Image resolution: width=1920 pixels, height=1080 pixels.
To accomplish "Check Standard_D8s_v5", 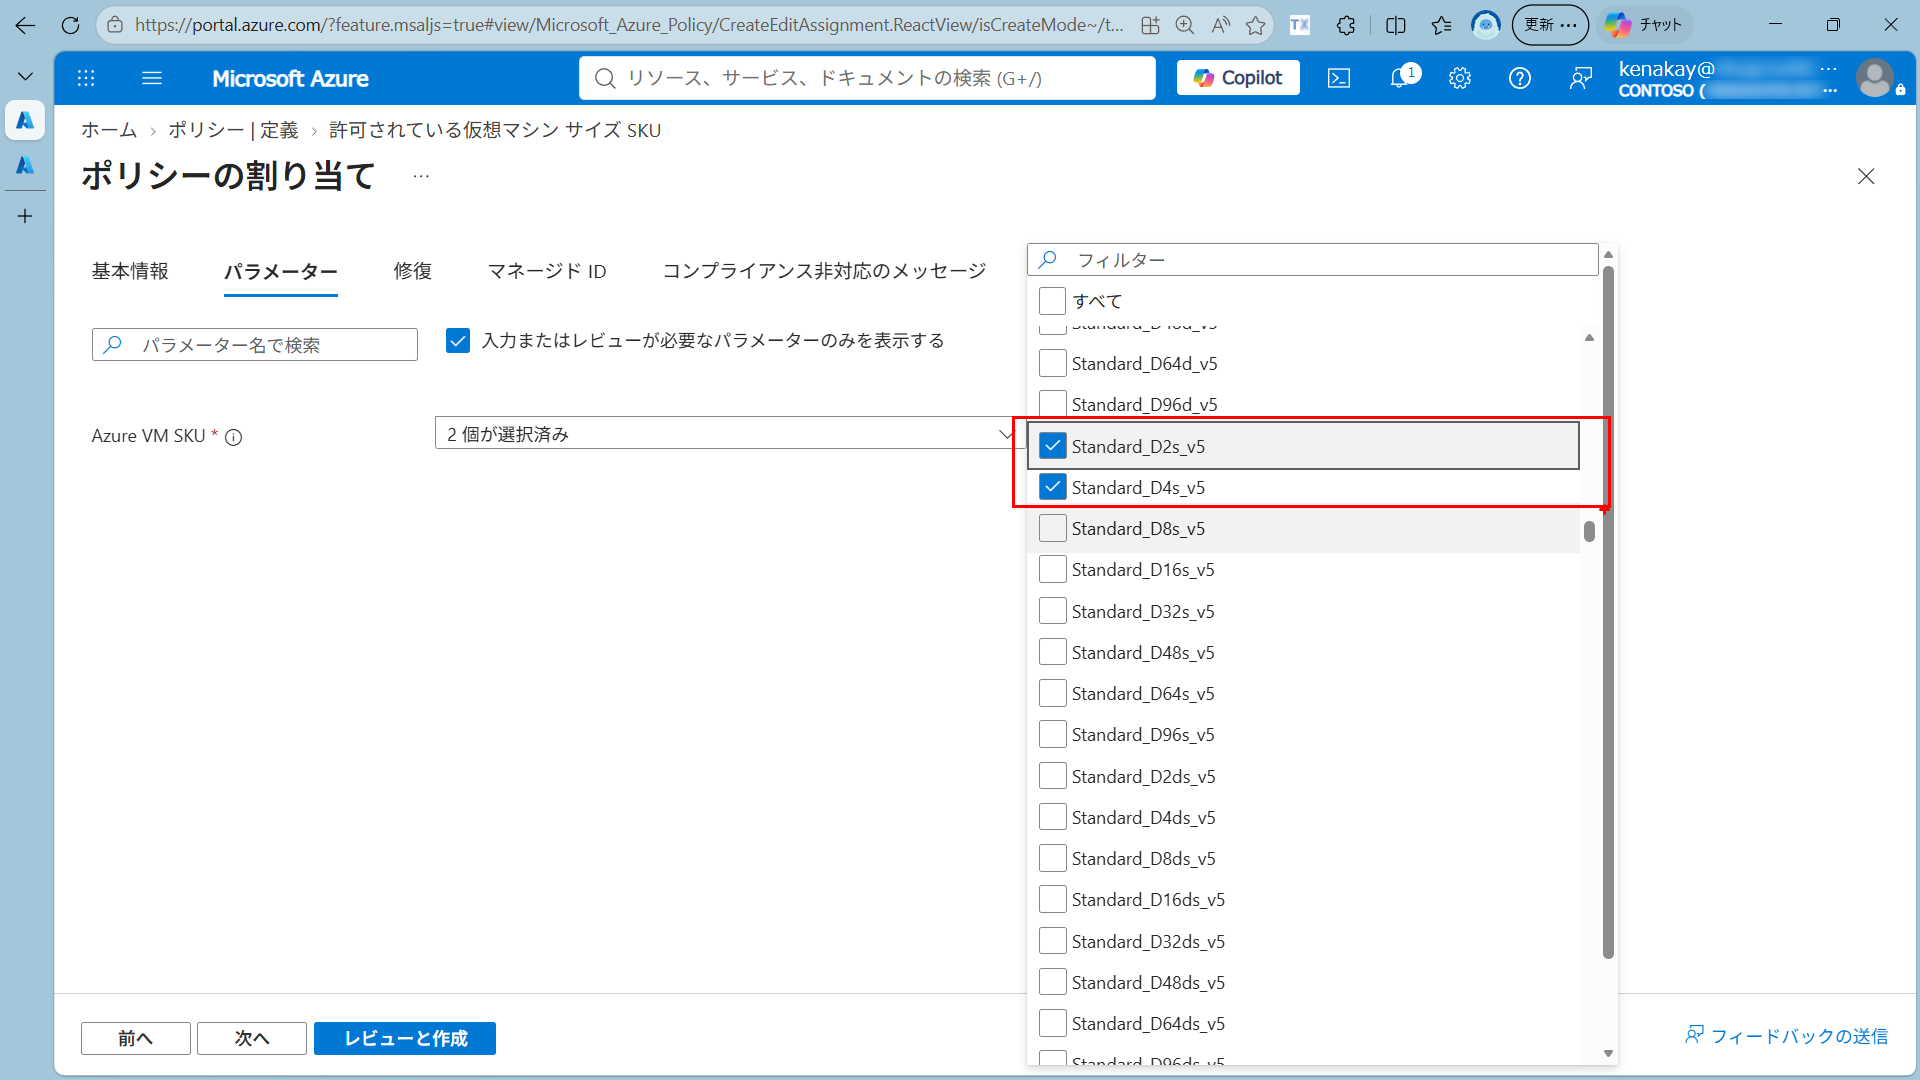I will pyautogui.click(x=1052, y=528).
